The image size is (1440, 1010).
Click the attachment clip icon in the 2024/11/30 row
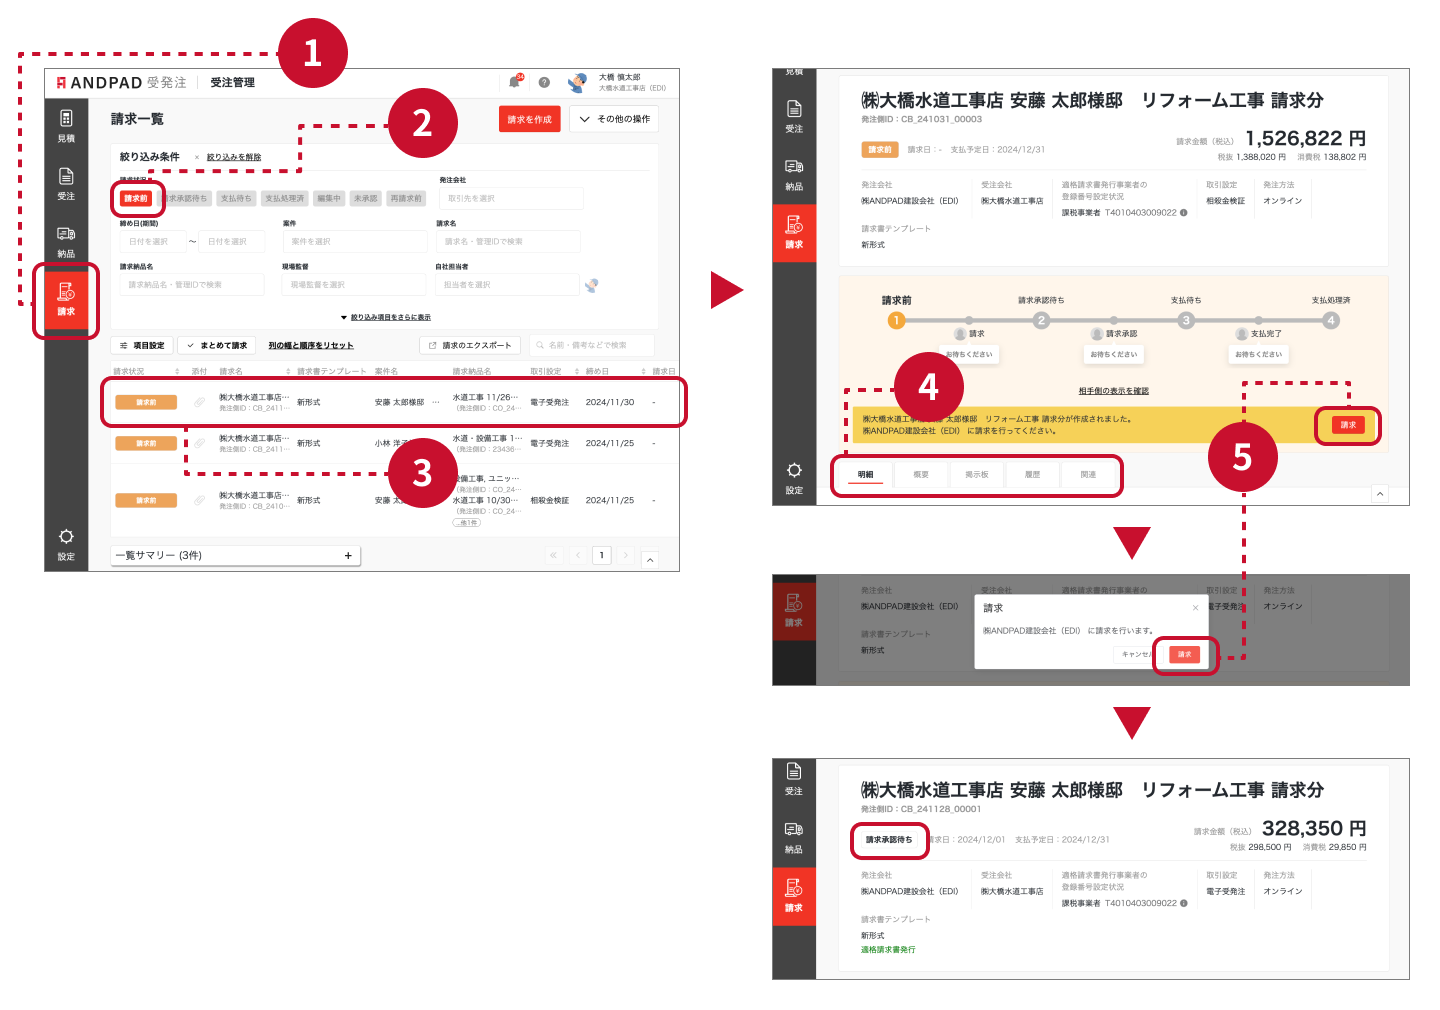pos(199,402)
